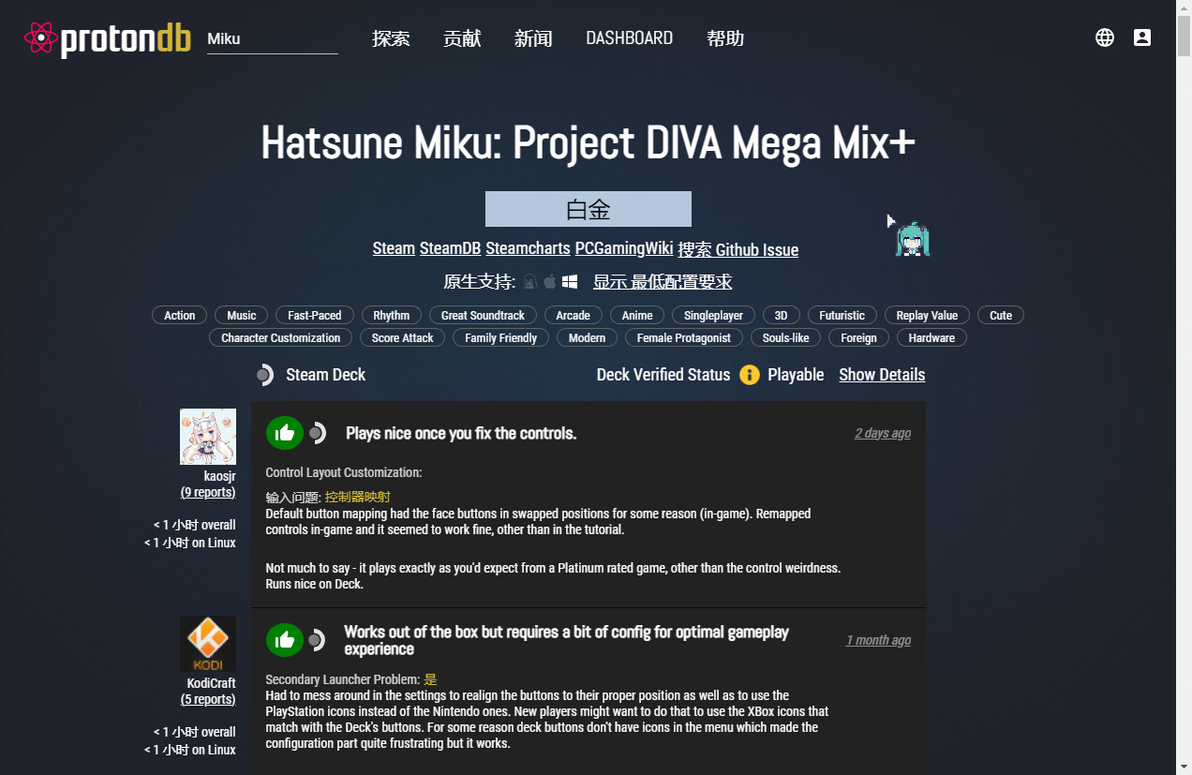
Task: Open KodiCraft's 5 reports link
Action: (x=208, y=700)
